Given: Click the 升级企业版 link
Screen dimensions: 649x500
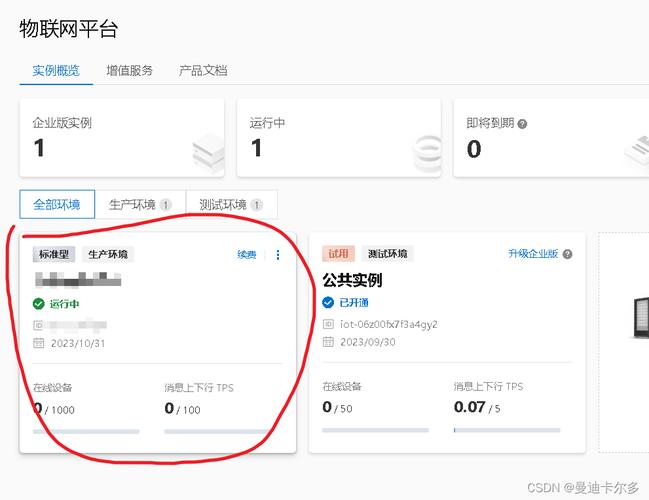Looking at the screenshot, I should point(533,253).
